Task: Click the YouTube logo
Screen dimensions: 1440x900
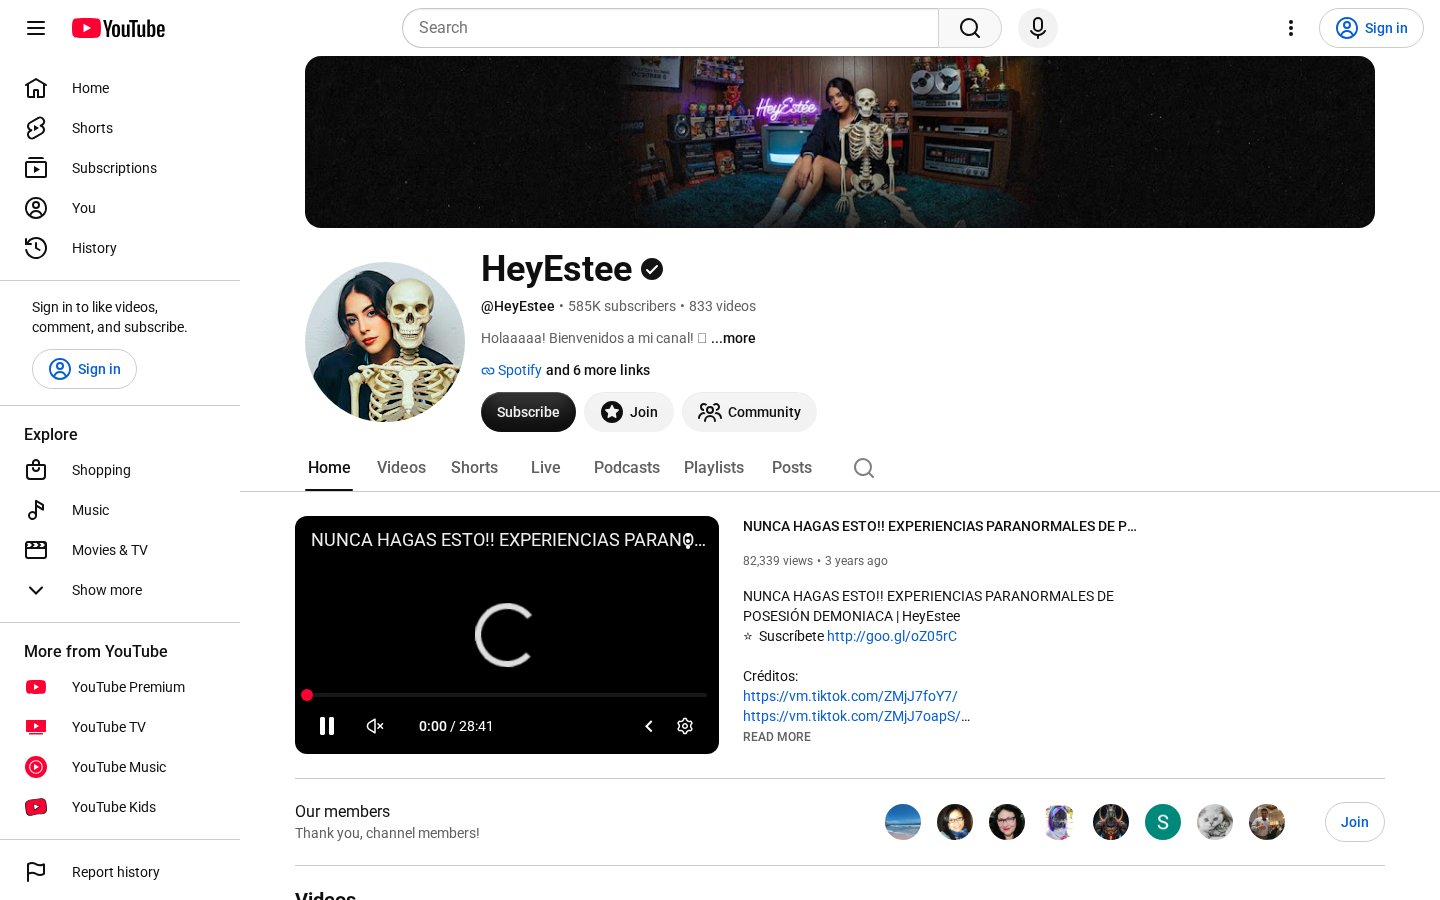Action: 118,28
